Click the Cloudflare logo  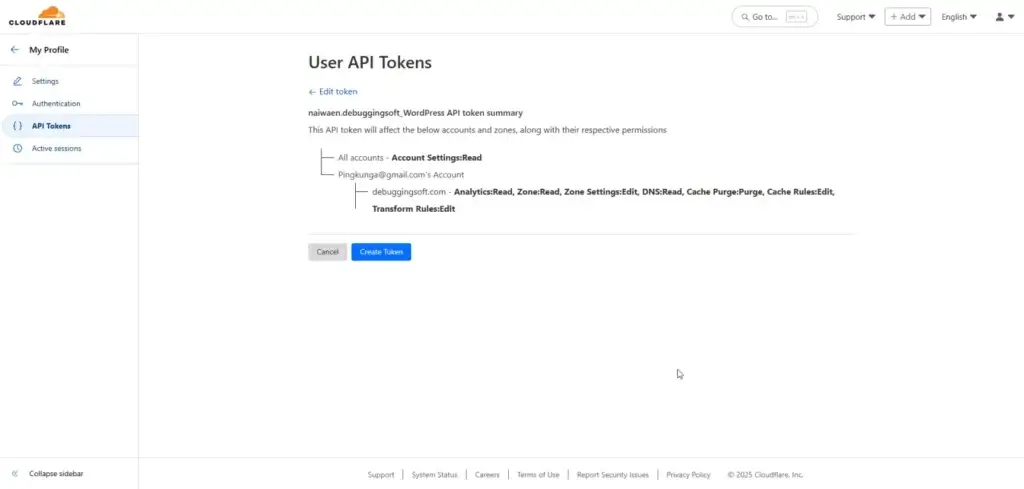(x=37, y=16)
